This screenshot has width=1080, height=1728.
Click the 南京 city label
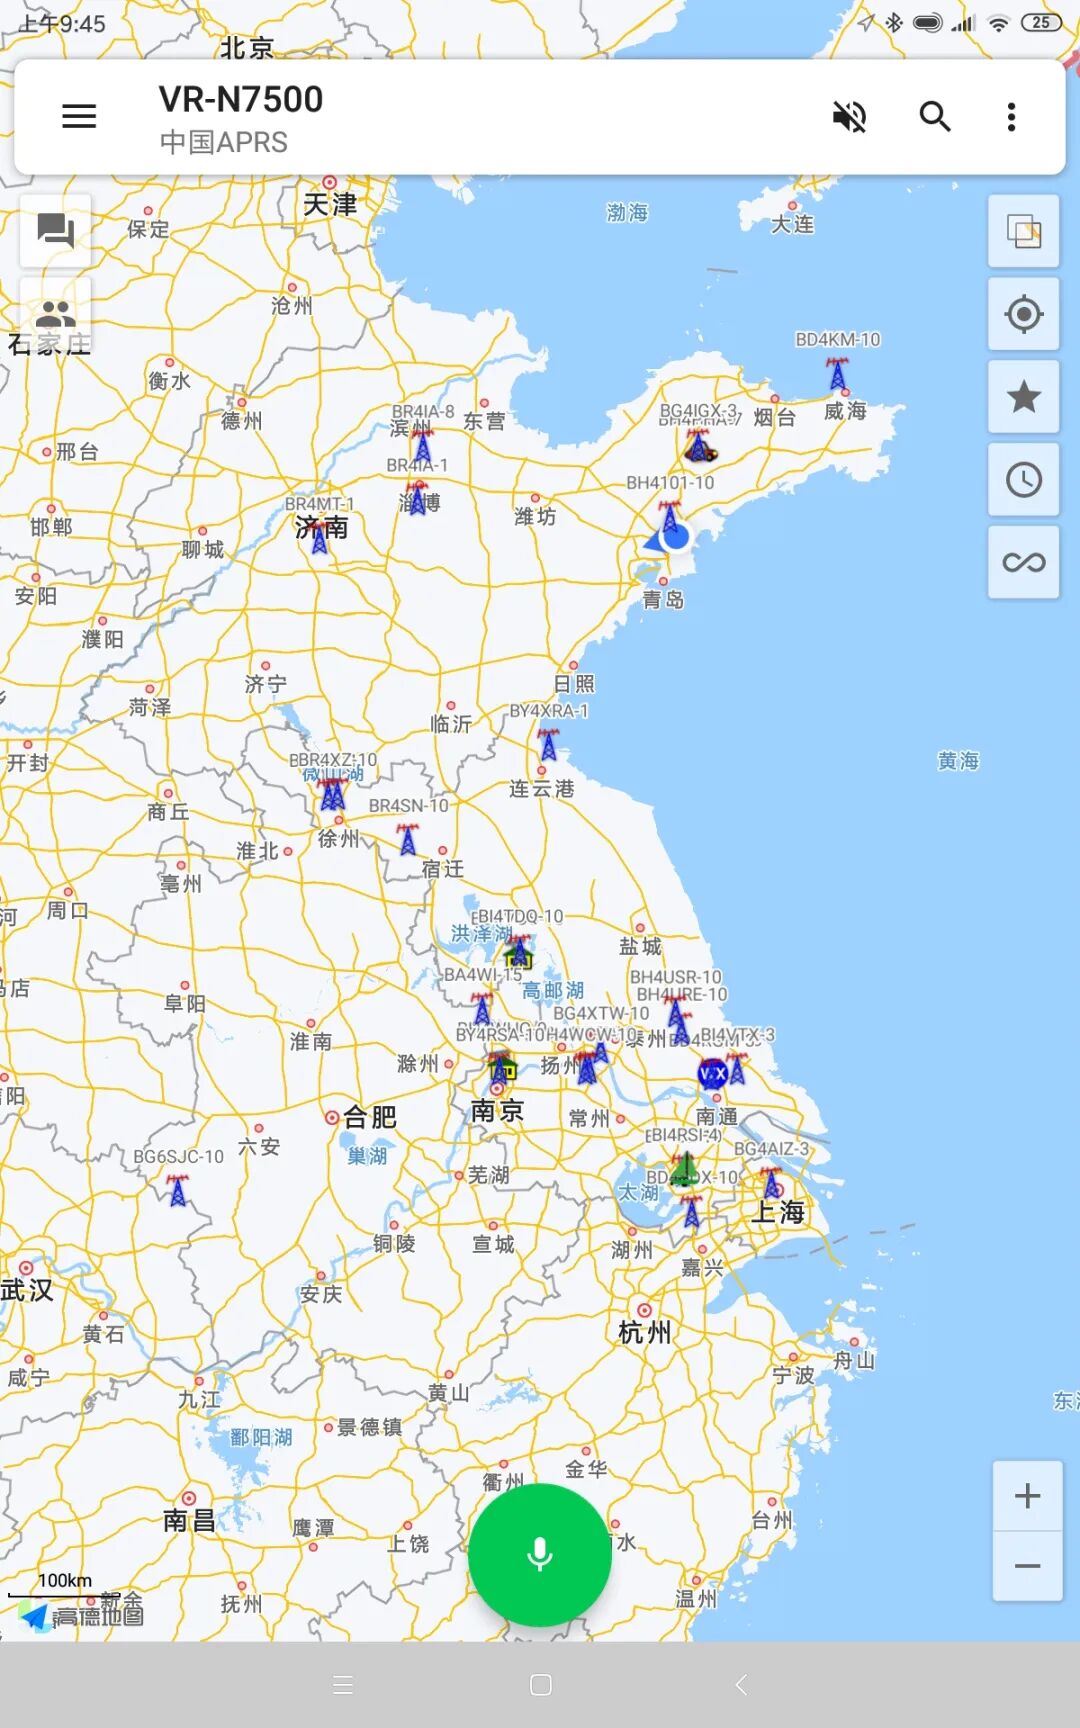click(x=497, y=1111)
